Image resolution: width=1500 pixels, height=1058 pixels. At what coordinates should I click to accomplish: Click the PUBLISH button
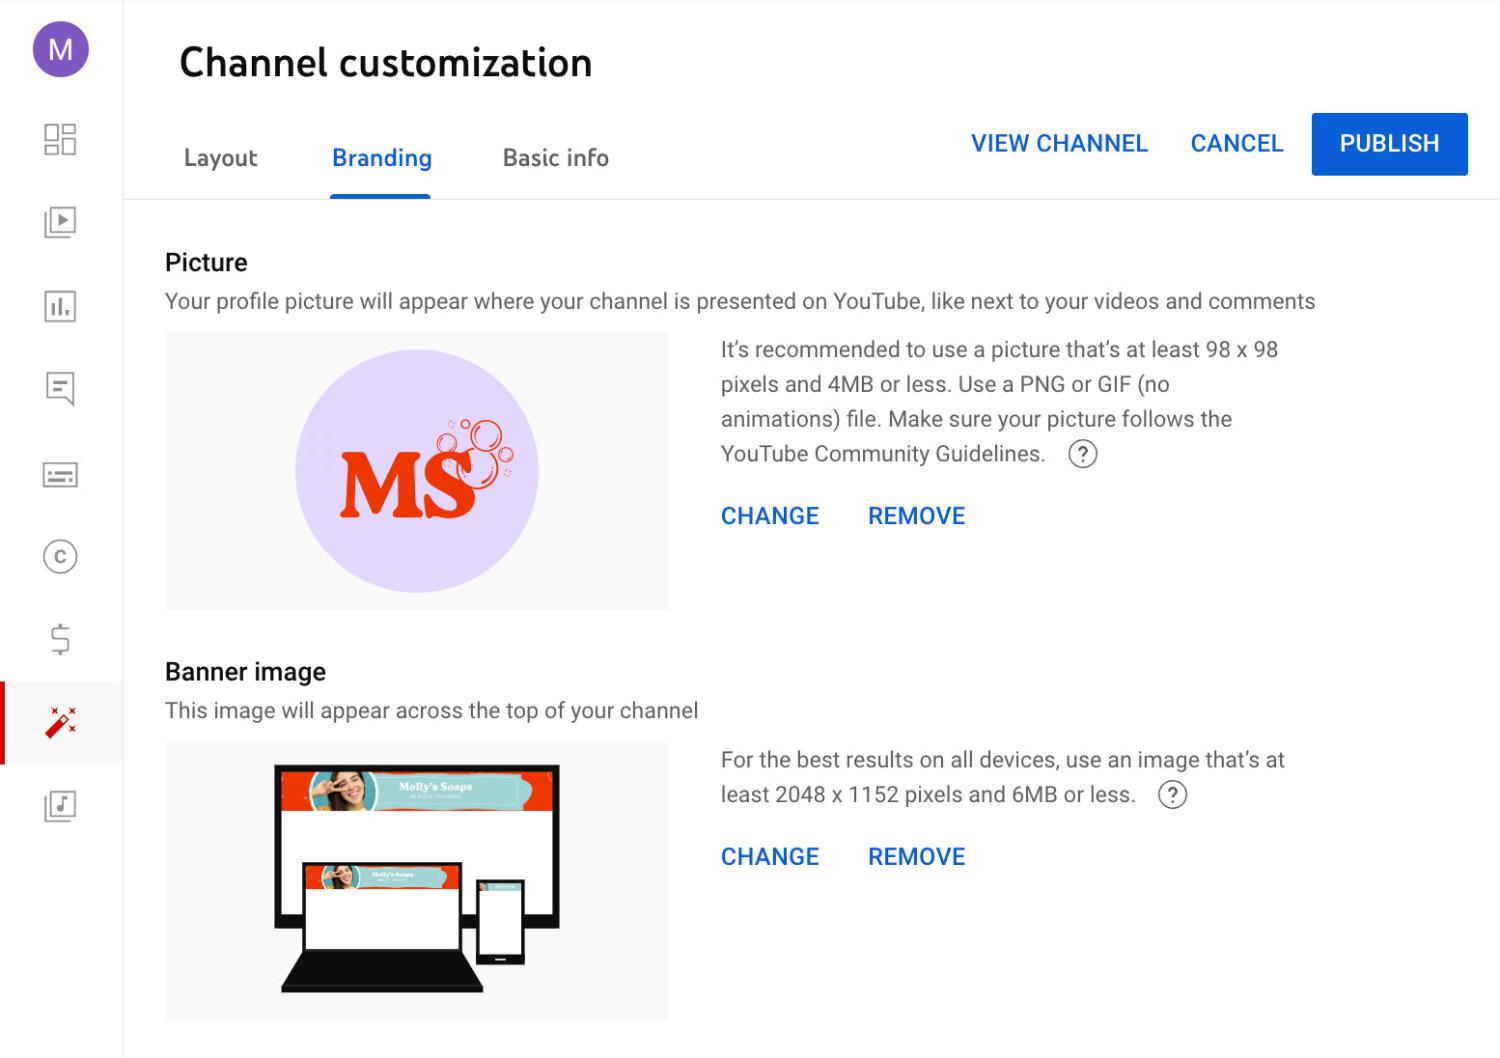[x=1389, y=143]
